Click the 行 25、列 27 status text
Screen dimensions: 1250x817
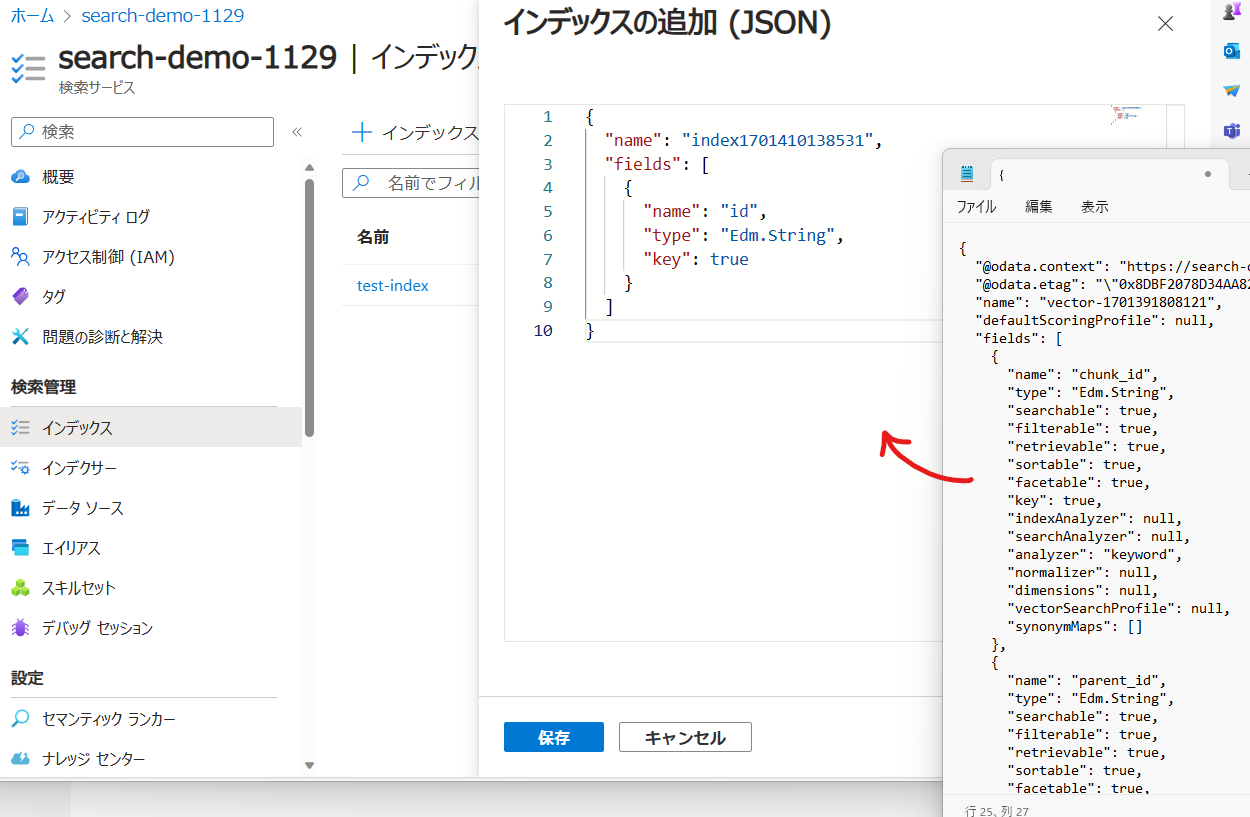(996, 810)
